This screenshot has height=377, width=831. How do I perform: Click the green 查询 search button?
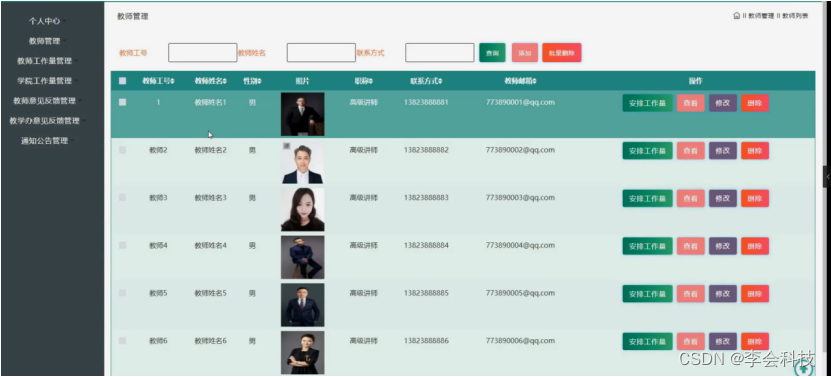[x=492, y=53]
